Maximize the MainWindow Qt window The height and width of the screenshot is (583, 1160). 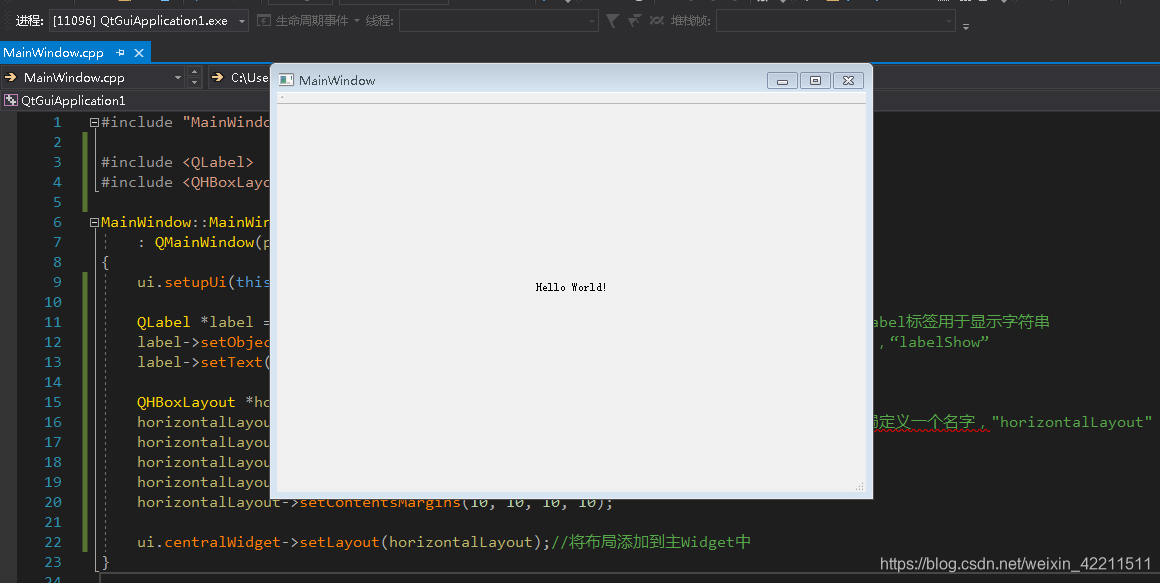tap(815, 80)
